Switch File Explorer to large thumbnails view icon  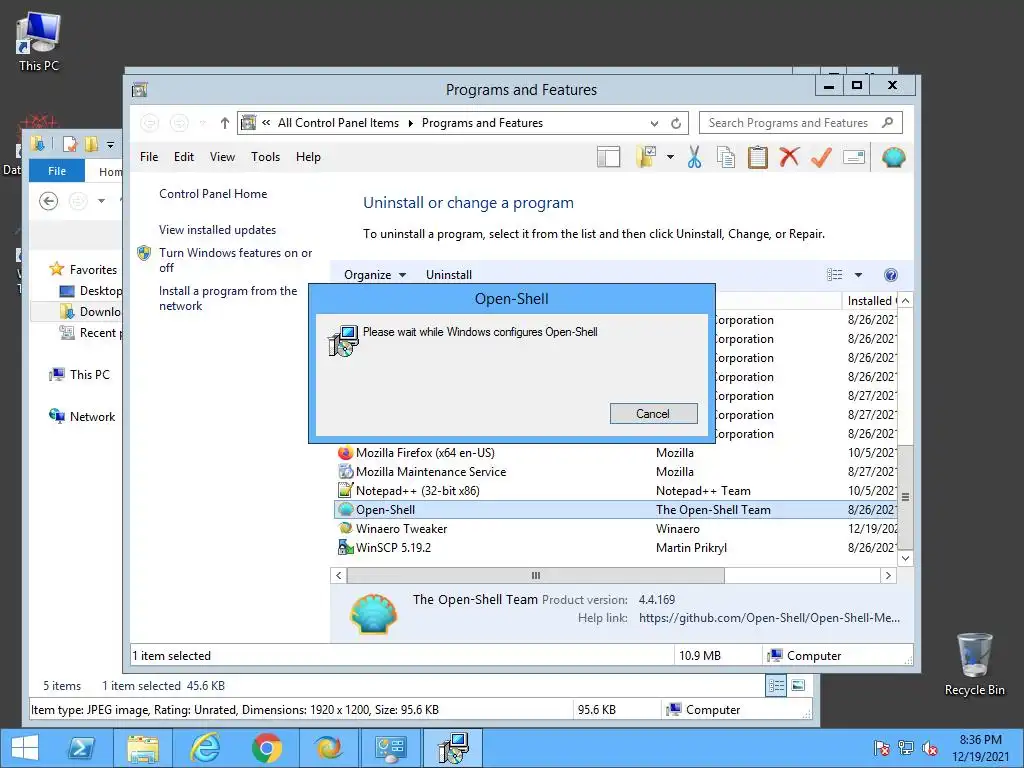(798, 685)
